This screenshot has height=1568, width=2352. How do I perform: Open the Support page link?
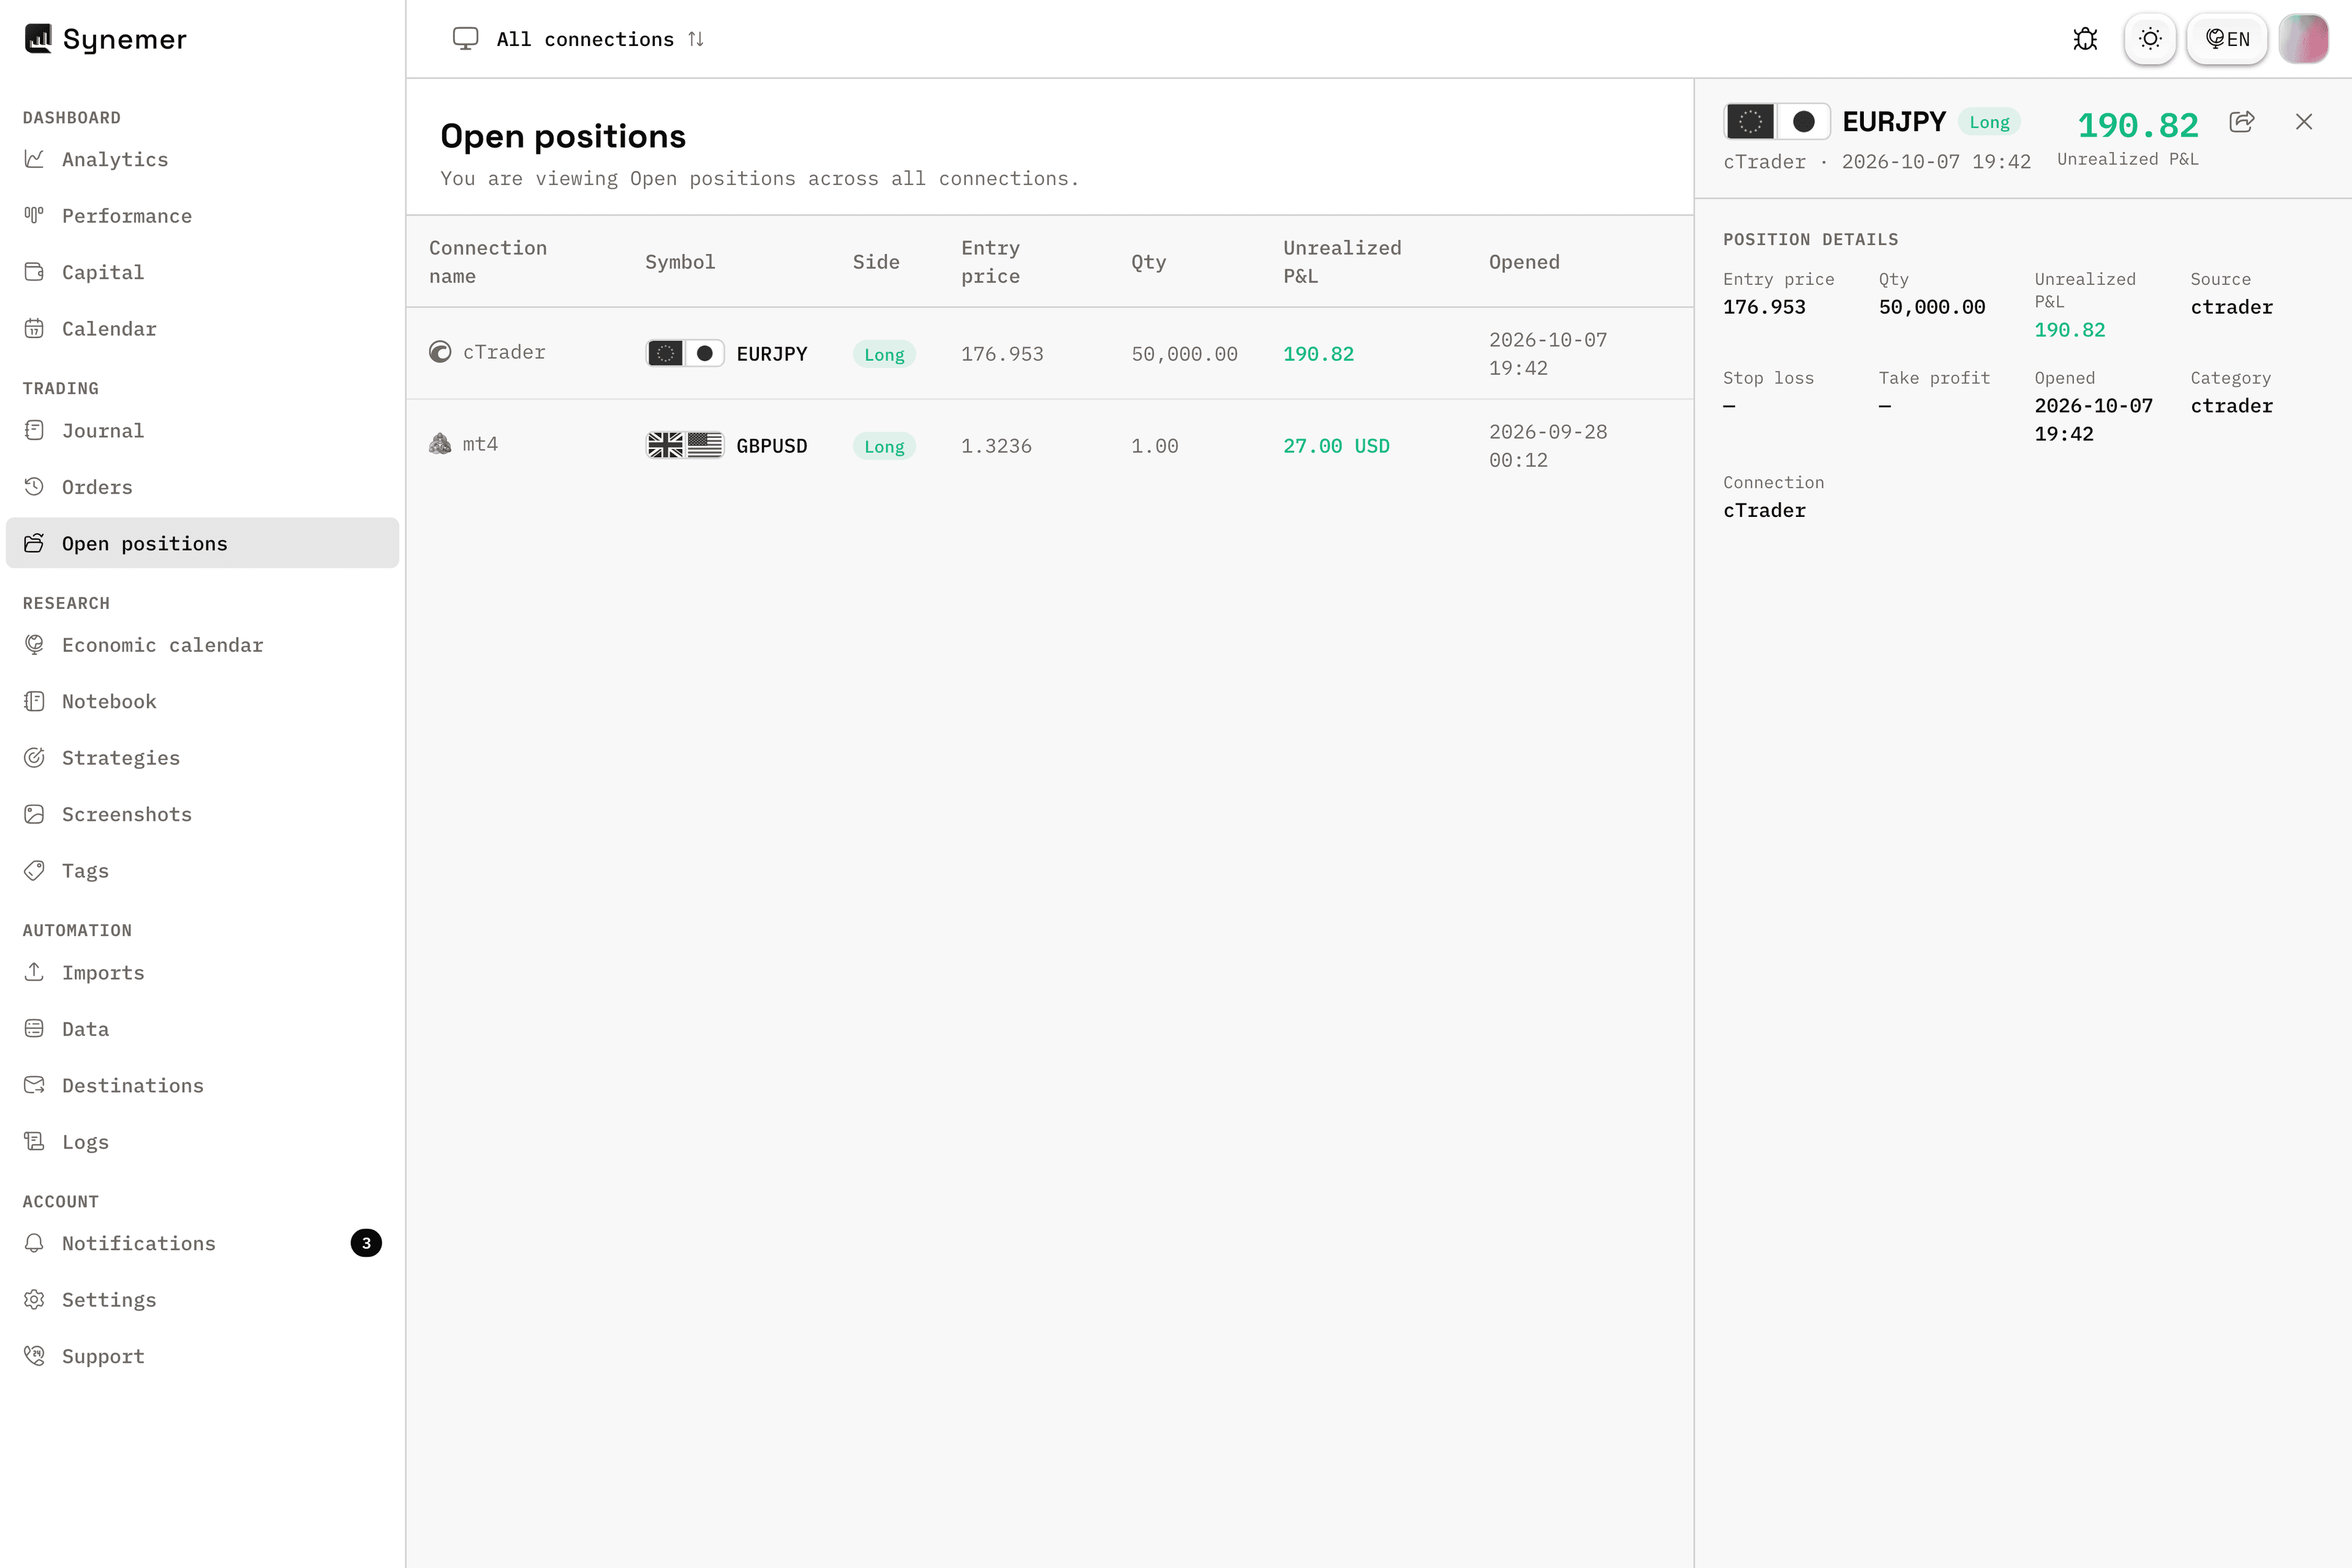[x=202, y=1356]
